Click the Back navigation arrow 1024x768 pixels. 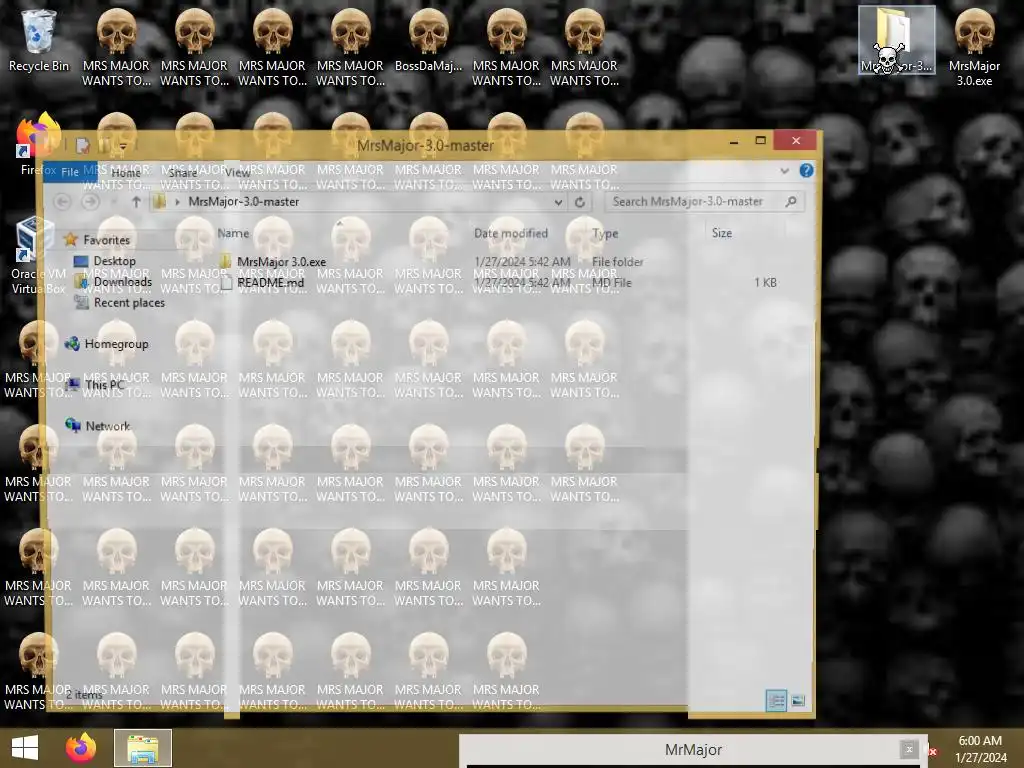click(63, 202)
